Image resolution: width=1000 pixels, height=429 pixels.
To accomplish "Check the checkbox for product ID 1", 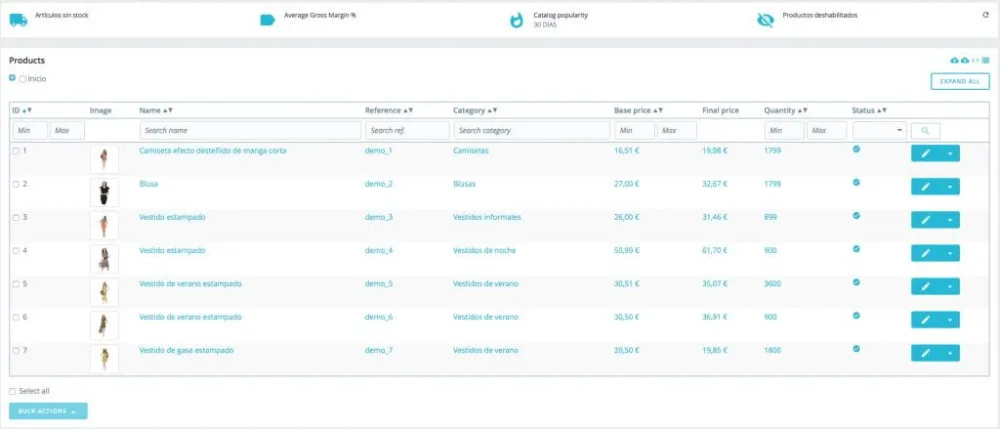I will click(16, 151).
